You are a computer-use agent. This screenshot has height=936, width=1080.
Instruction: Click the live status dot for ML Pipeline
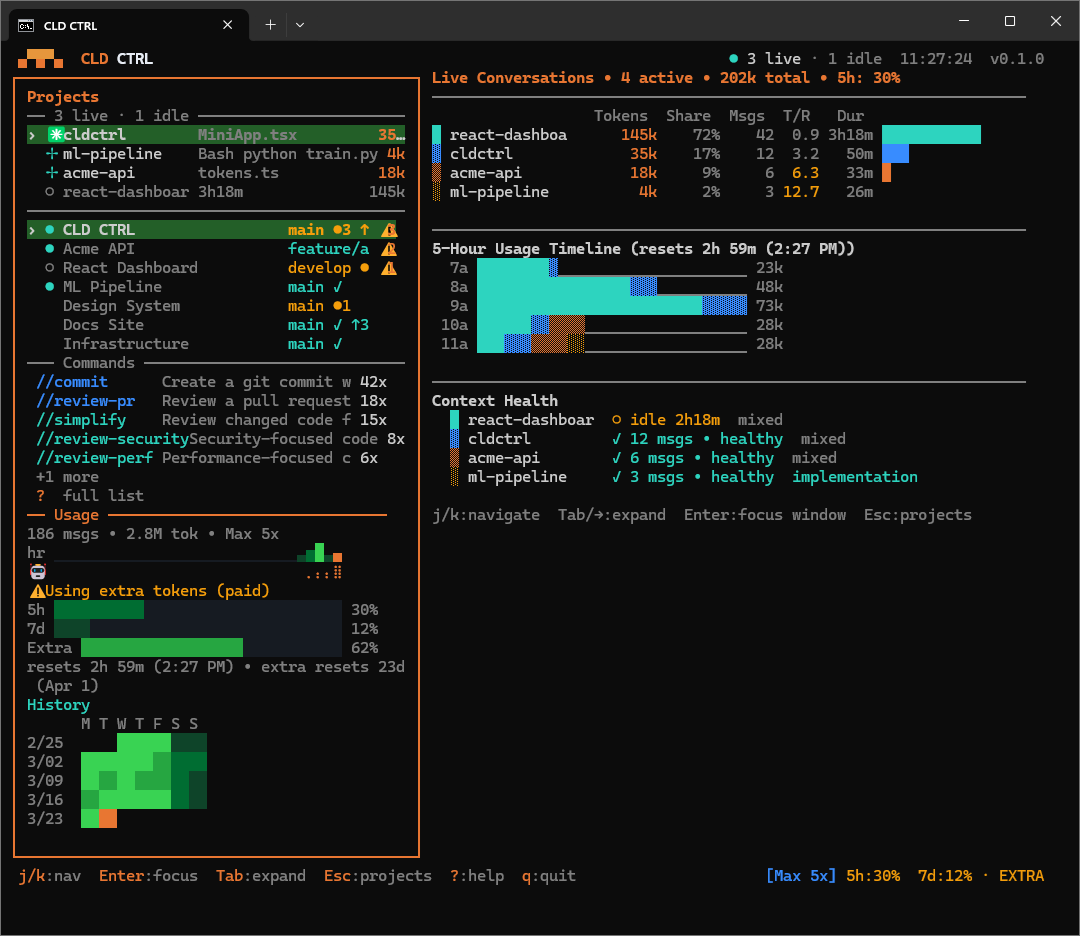(x=50, y=287)
